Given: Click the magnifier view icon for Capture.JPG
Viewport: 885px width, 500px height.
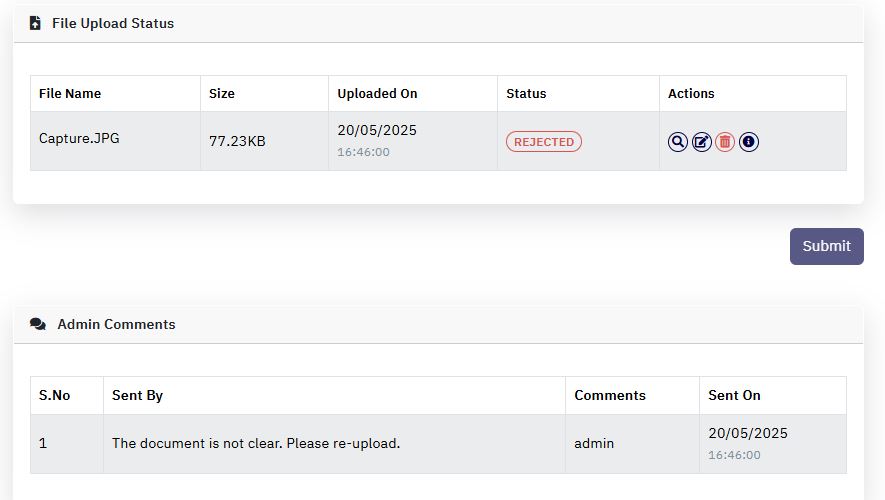Looking at the screenshot, I should click(x=677, y=142).
